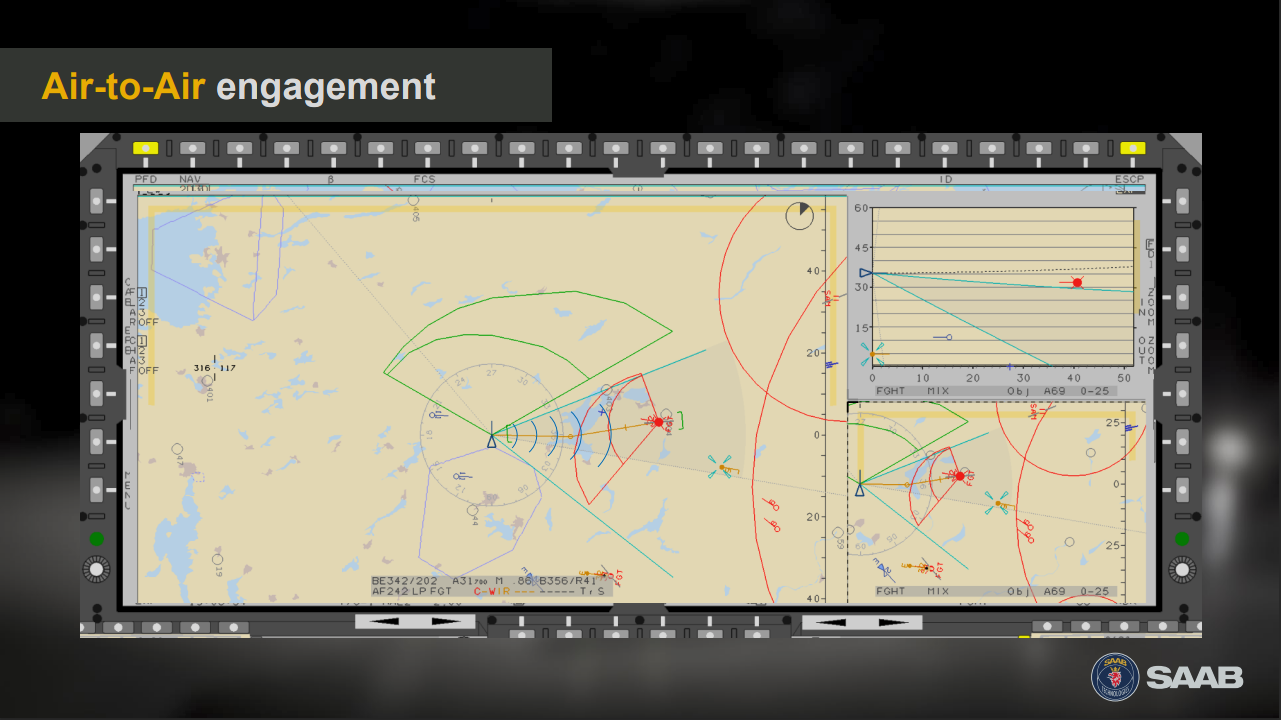Screen dimensions: 1281x720
Task: Turn the rotary knob on right bezel
Action: (x=1182, y=570)
